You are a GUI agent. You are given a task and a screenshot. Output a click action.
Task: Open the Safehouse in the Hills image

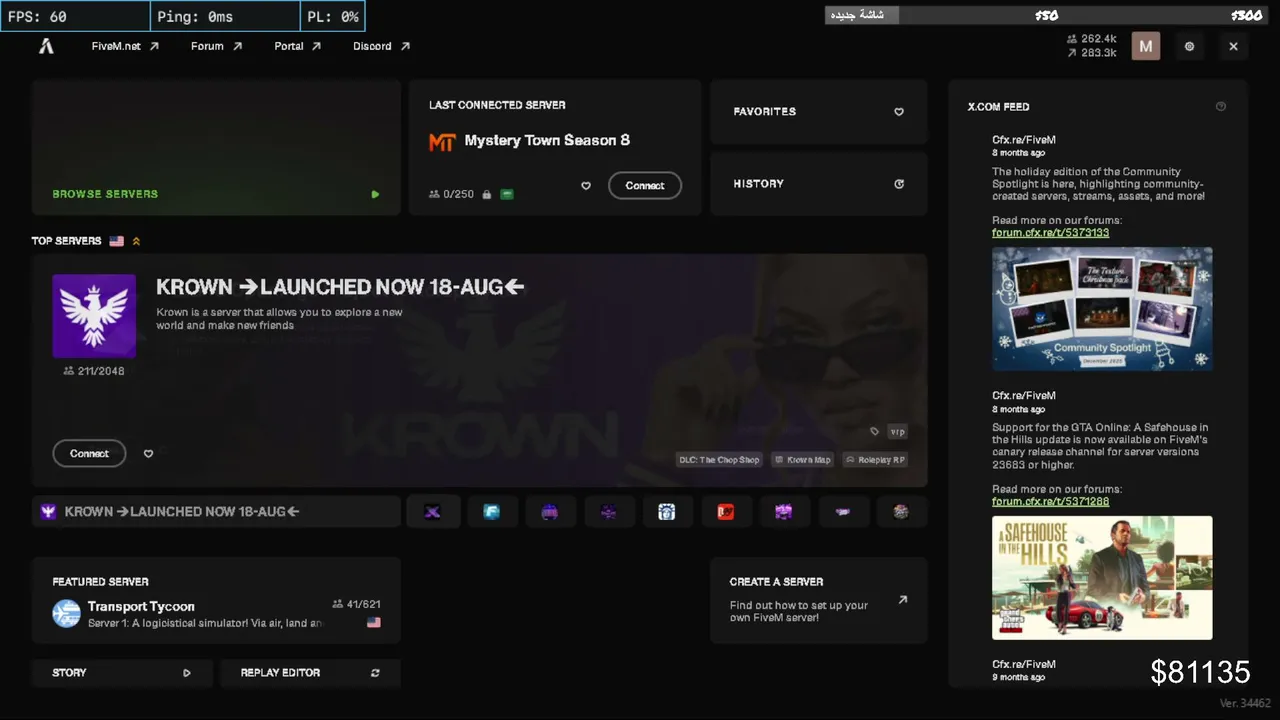pyautogui.click(x=1102, y=578)
